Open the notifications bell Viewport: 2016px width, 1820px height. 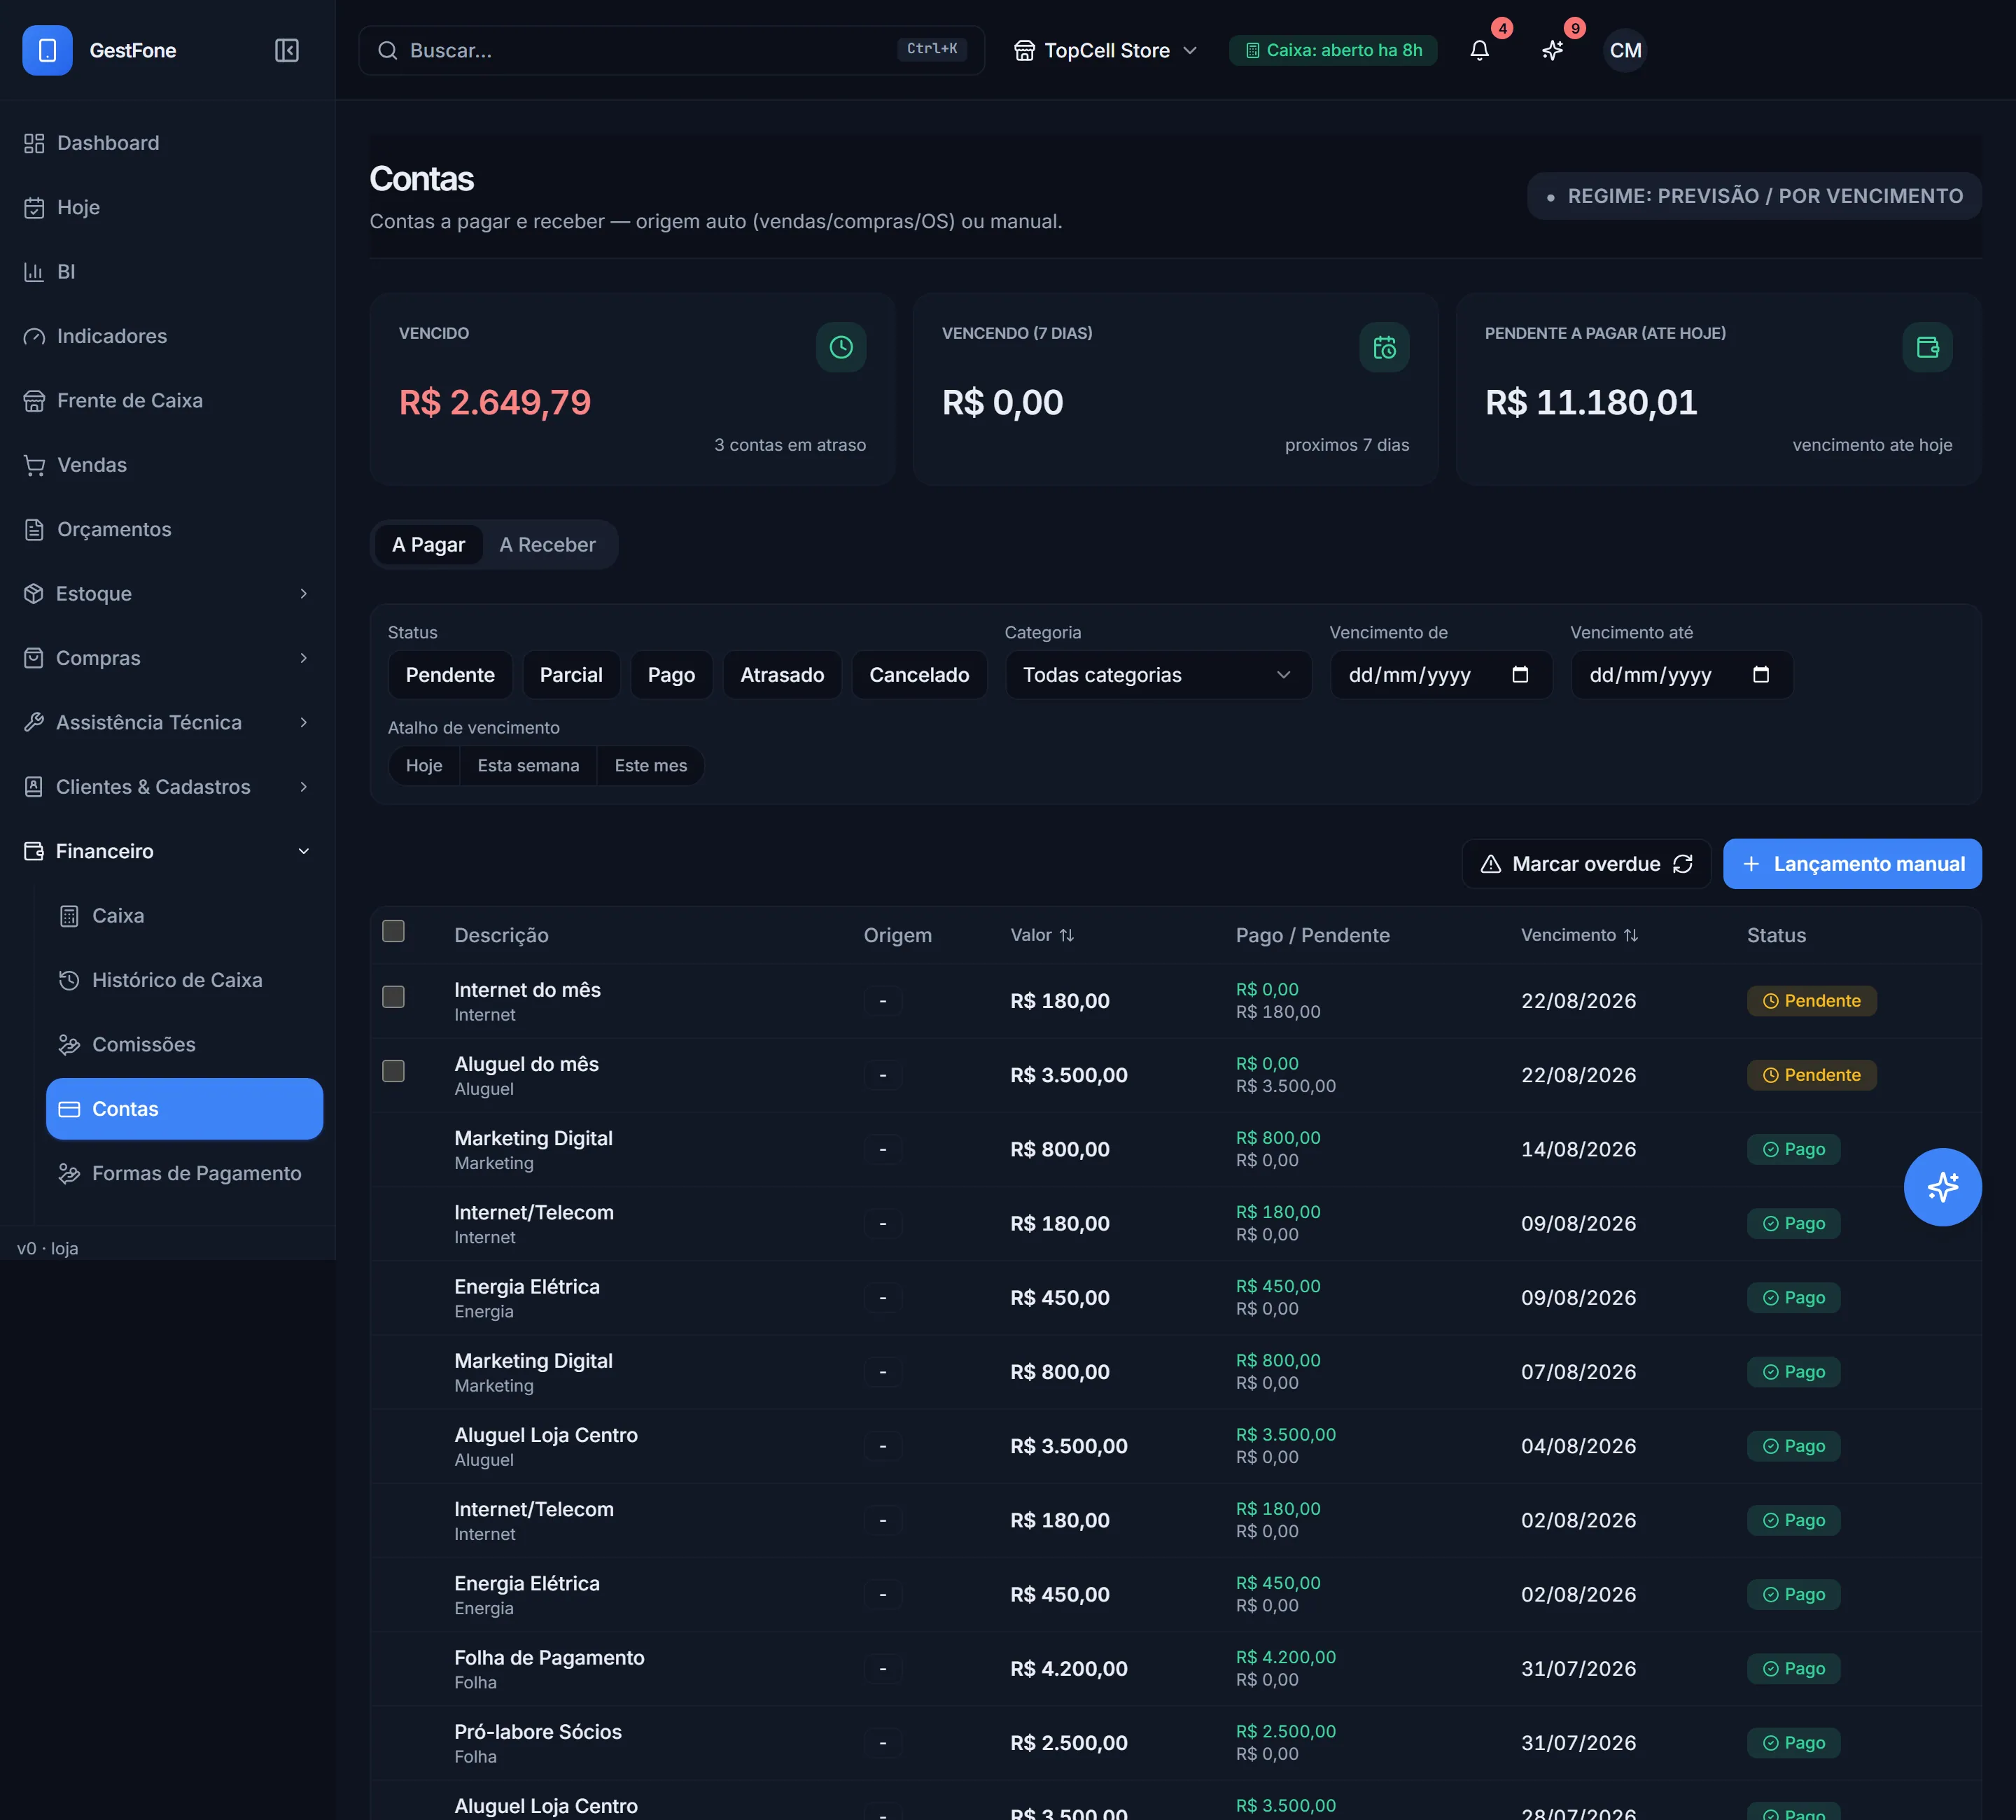pyautogui.click(x=1480, y=50)
